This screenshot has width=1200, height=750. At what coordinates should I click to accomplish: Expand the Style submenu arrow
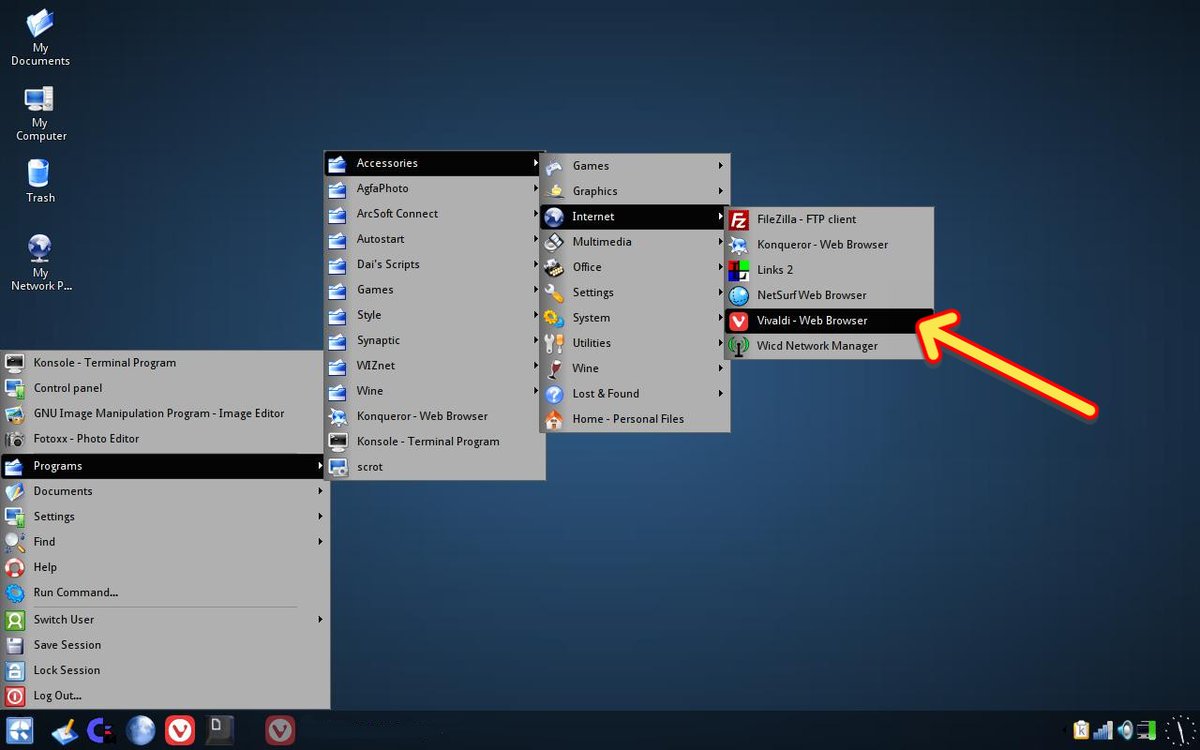click(x=536, y=315)
